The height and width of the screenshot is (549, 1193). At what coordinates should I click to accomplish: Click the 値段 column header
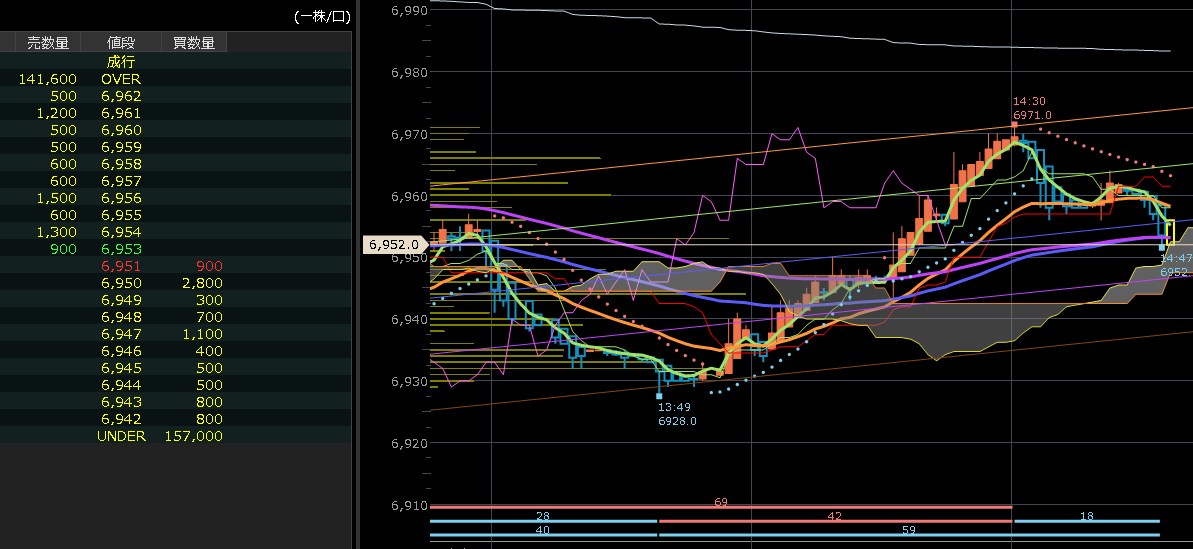pyautogui.click(x=121, y=42)
